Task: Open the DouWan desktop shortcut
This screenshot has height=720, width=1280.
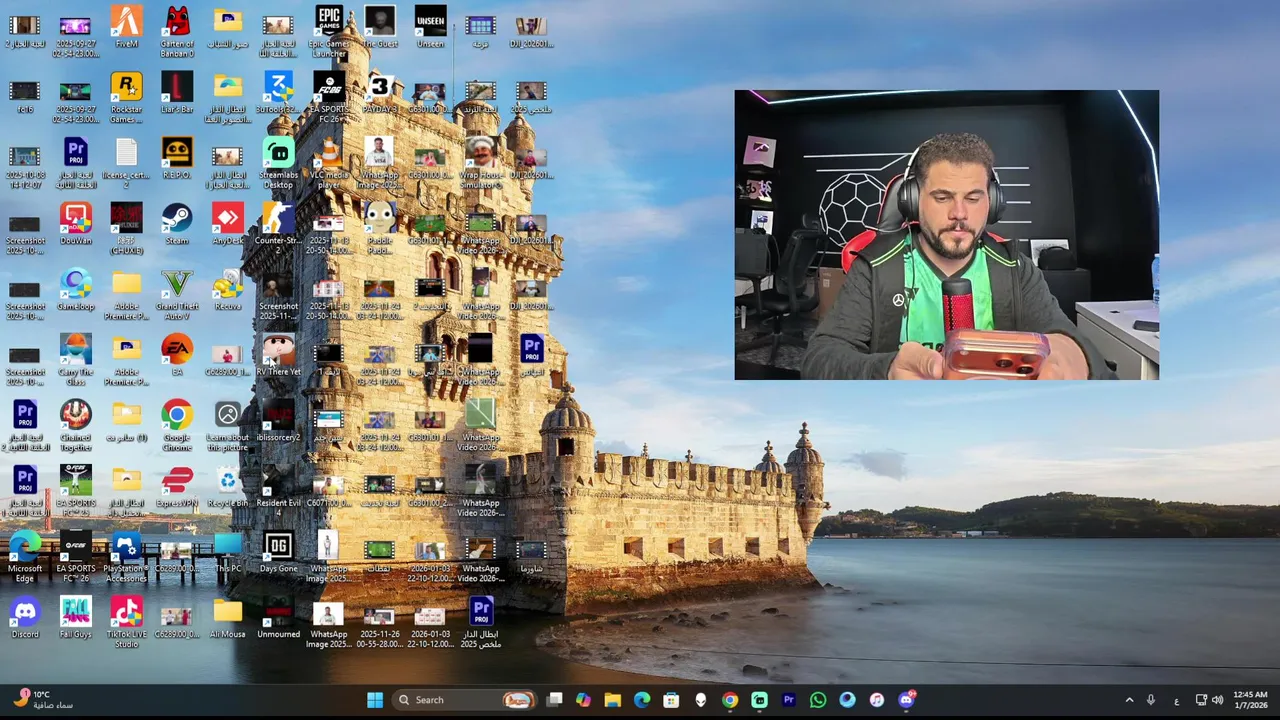Action: coord(76,224)
